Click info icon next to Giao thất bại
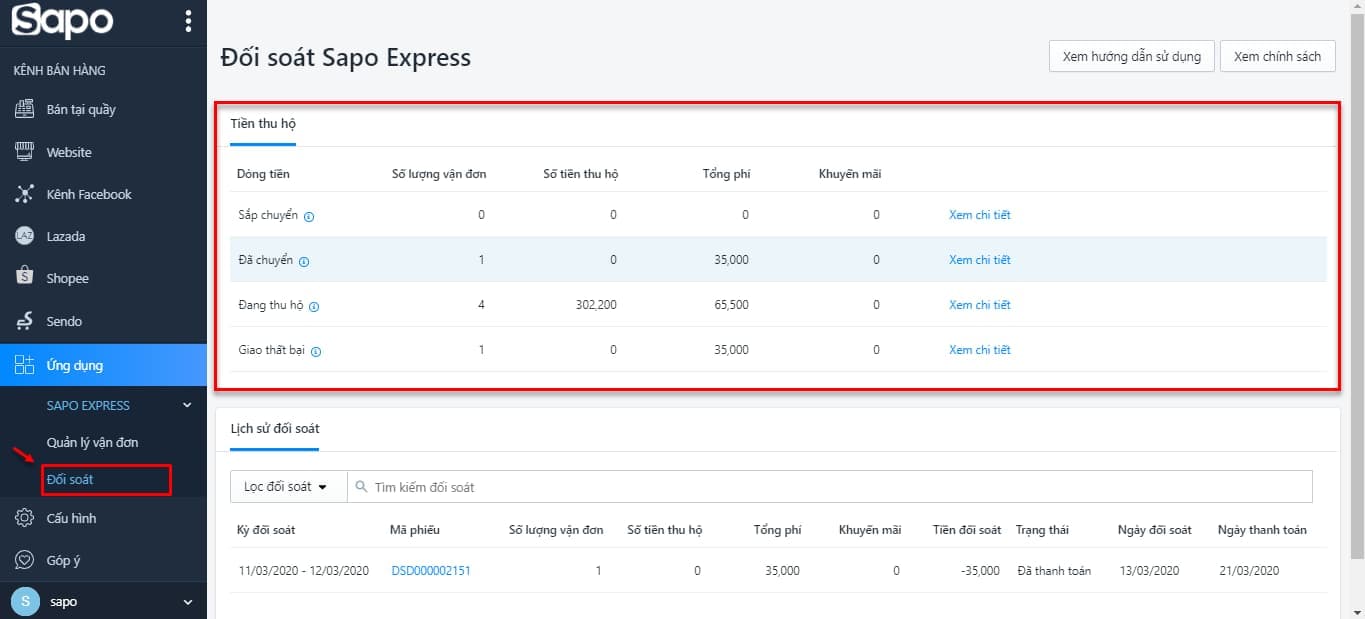This screenshot has width=1365, height=619. point(316,351)
